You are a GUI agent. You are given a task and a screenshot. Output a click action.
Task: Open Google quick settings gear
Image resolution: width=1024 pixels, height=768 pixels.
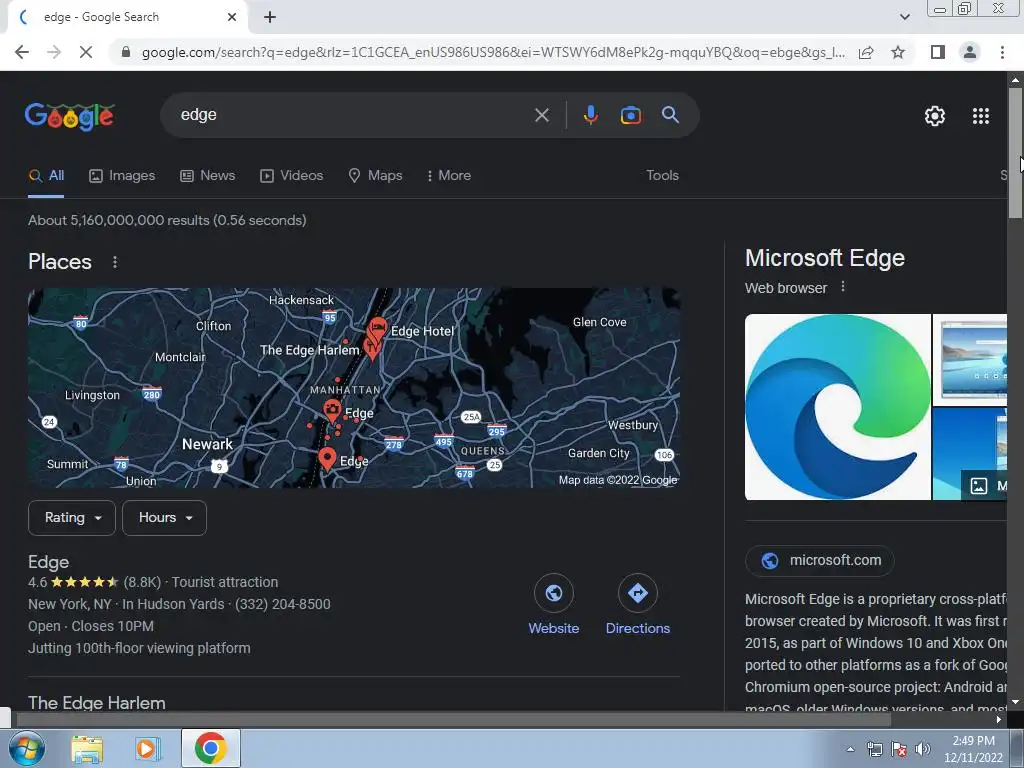935,116
